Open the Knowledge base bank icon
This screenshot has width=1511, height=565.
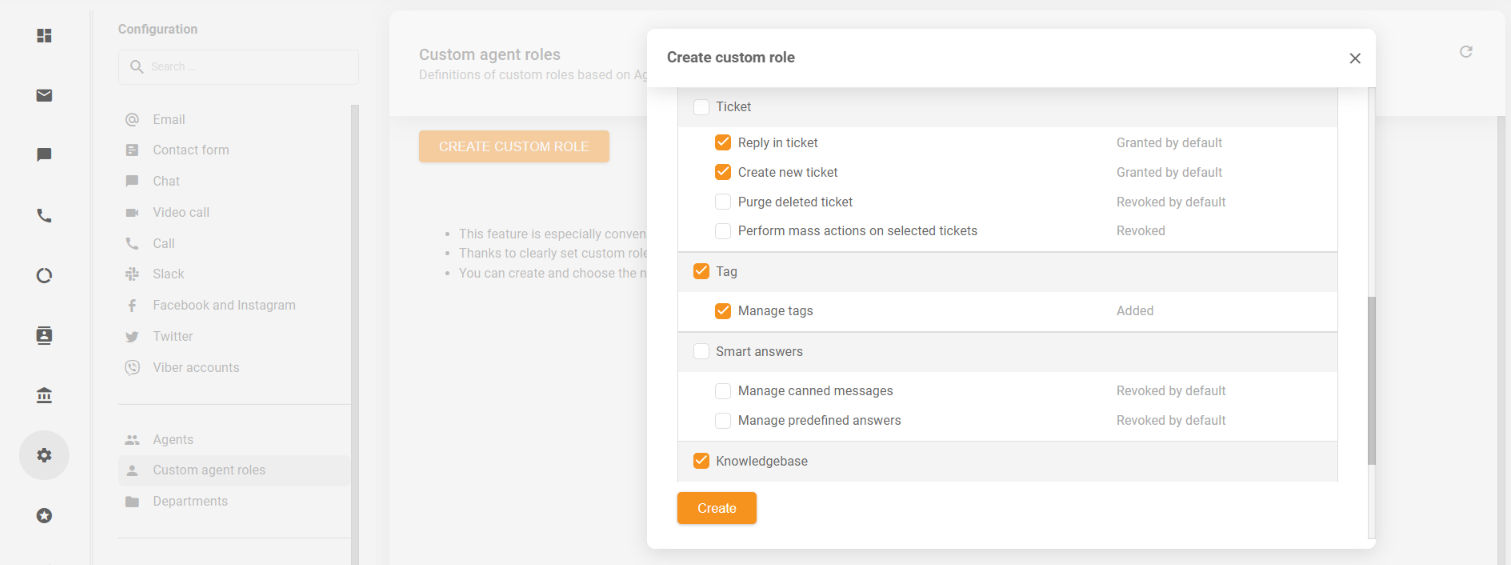(x=44, y=396)
